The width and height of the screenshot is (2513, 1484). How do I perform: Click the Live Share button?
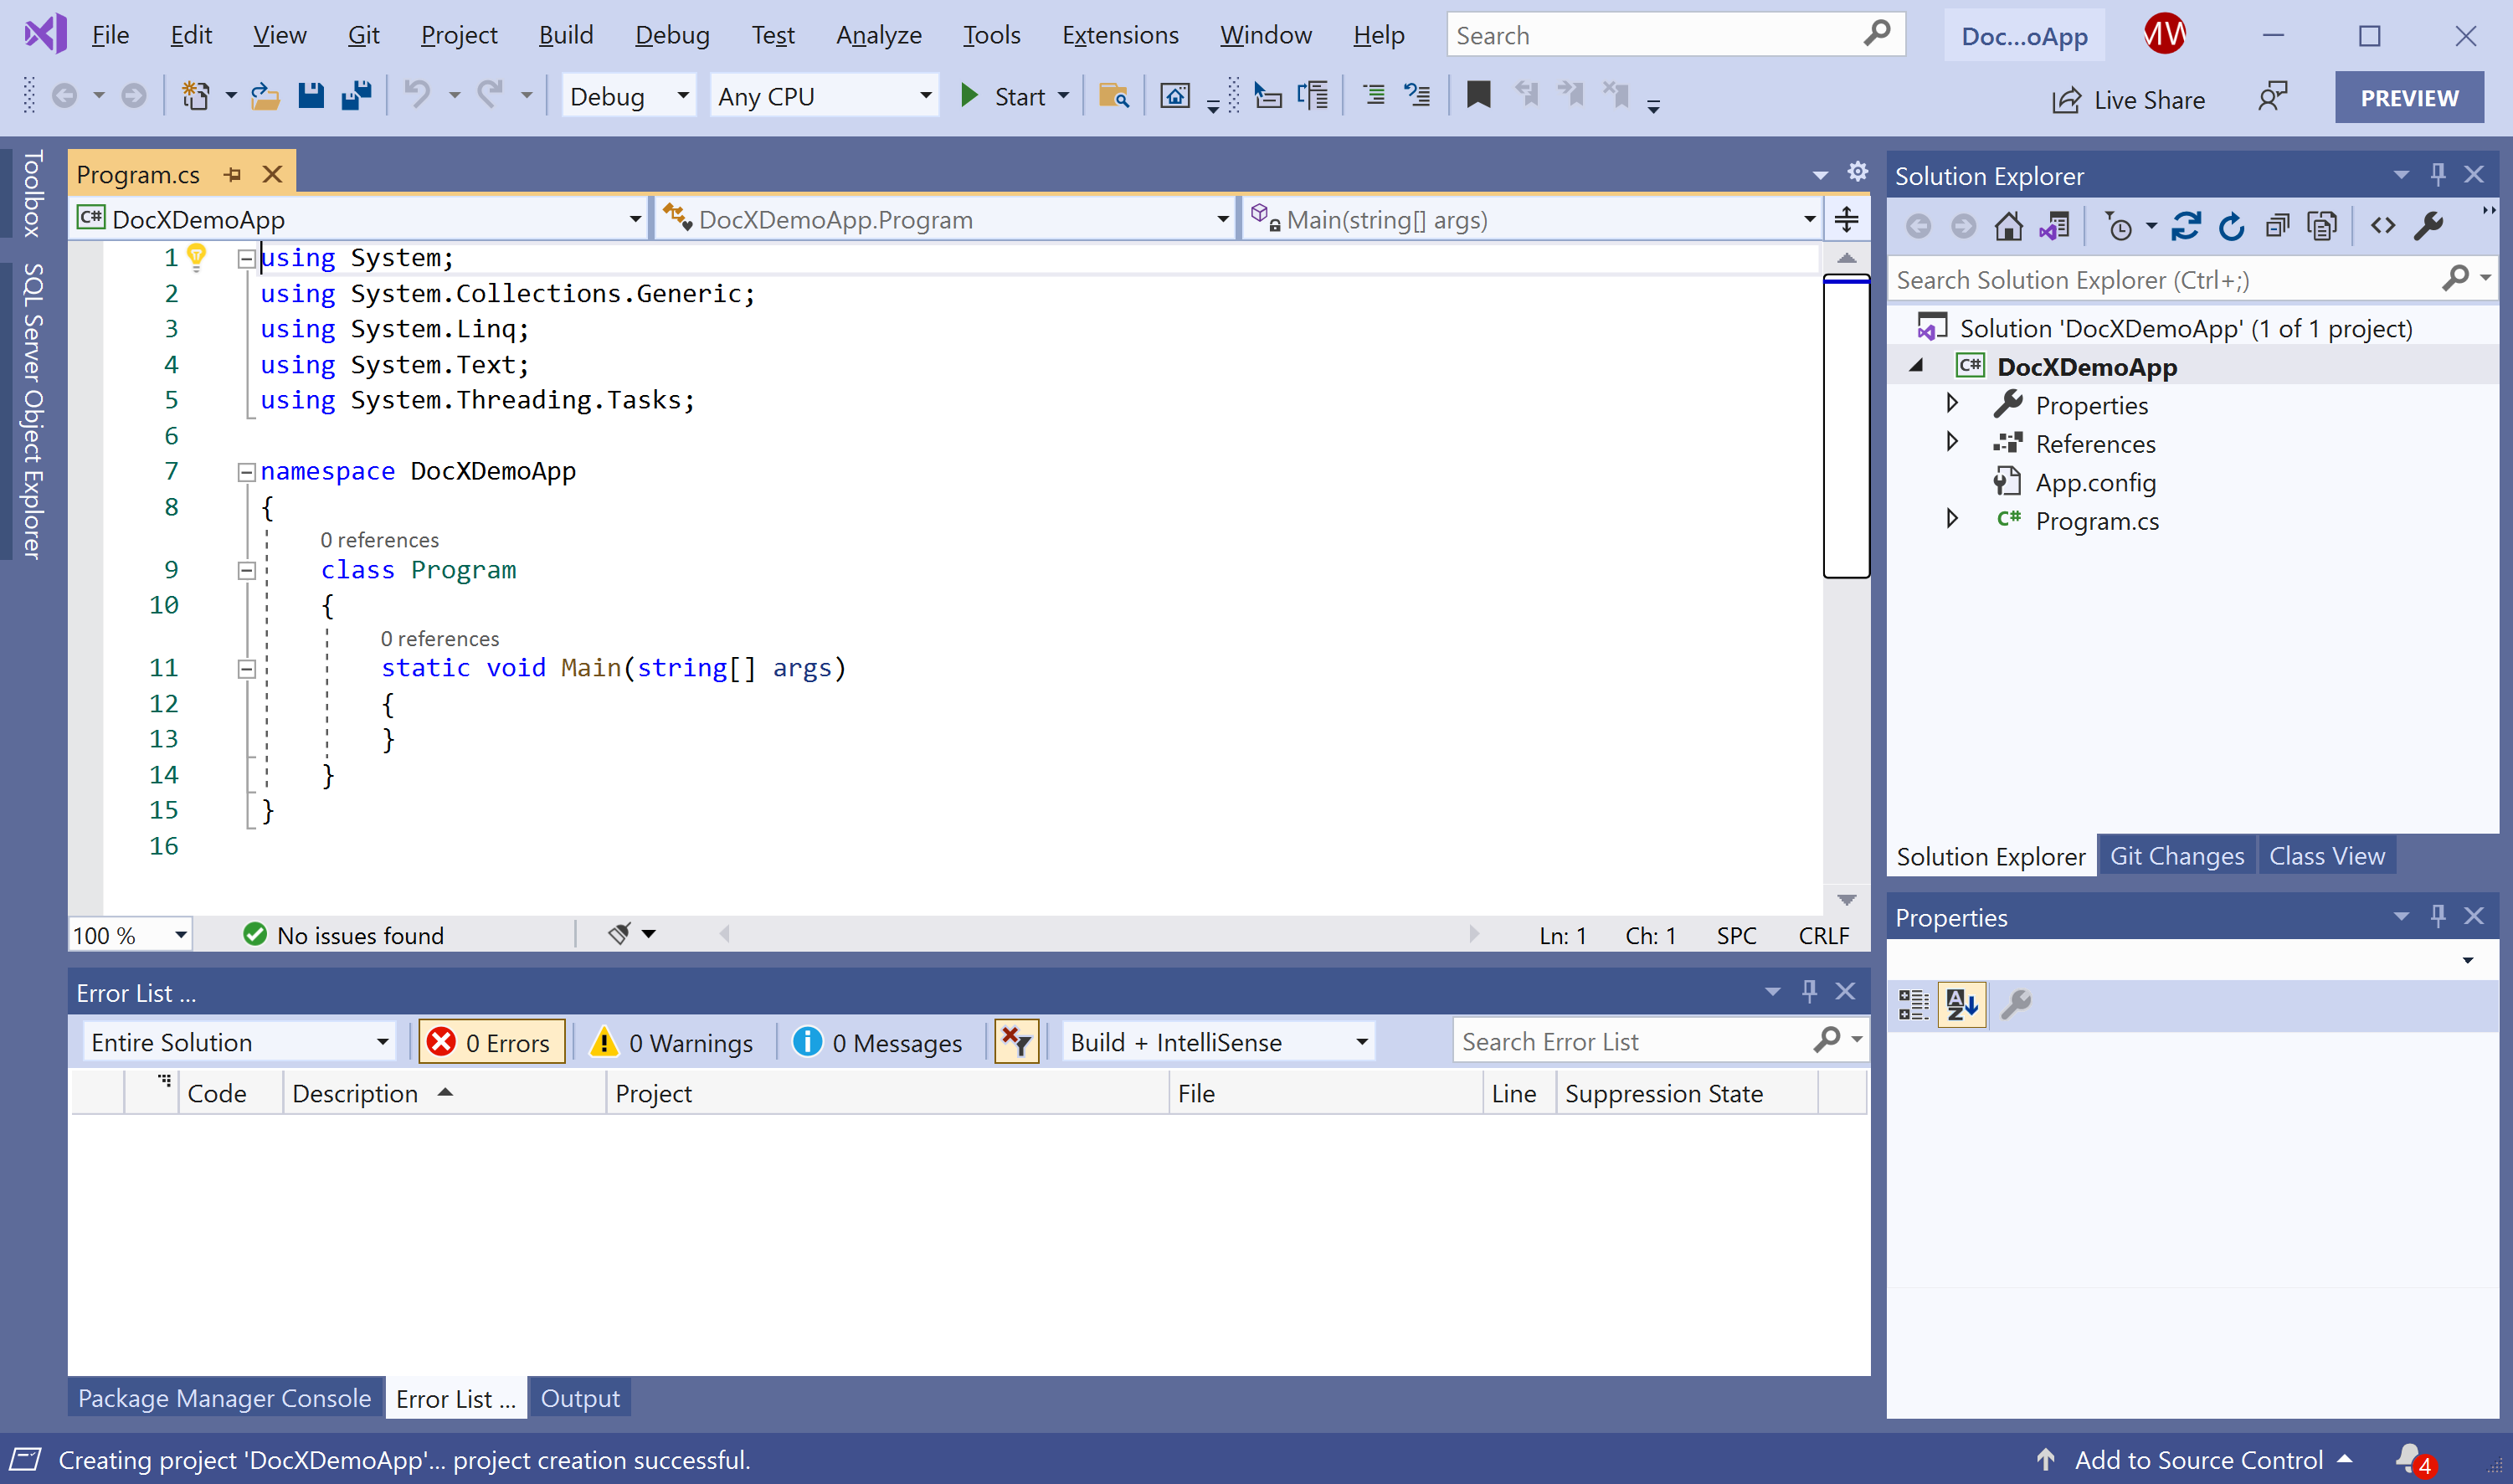[x=2128, y=99]
